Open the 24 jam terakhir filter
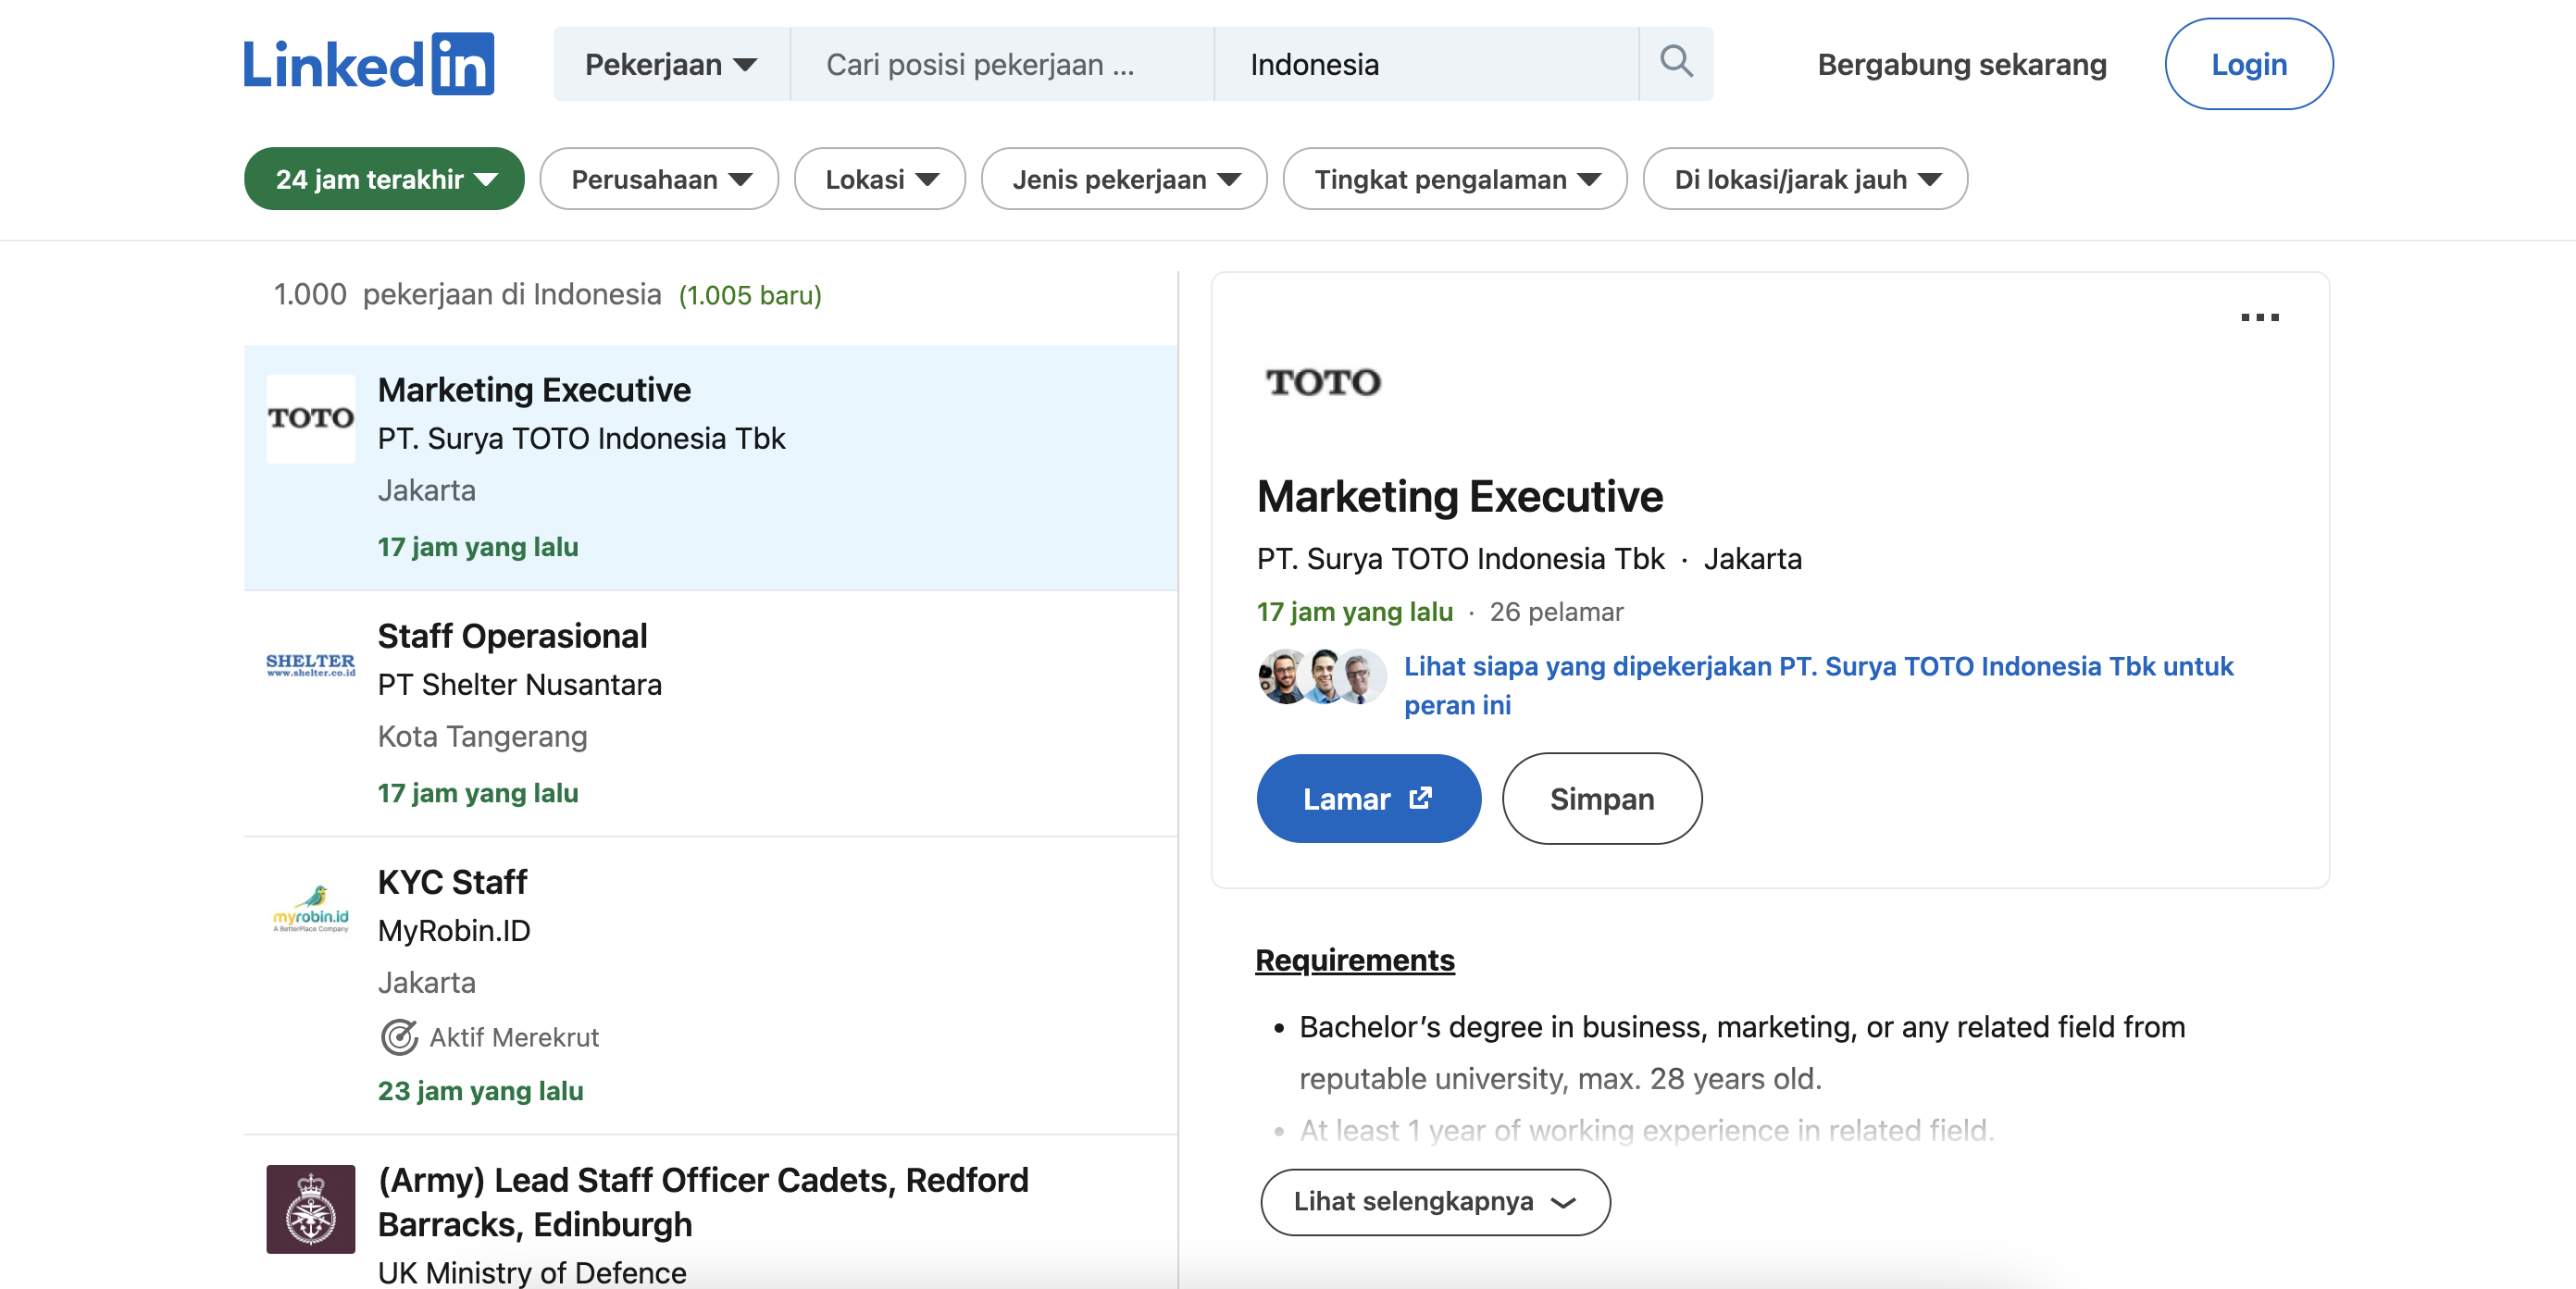The height and width of the screenshot is (1289, 2576). tap(384, 179)
